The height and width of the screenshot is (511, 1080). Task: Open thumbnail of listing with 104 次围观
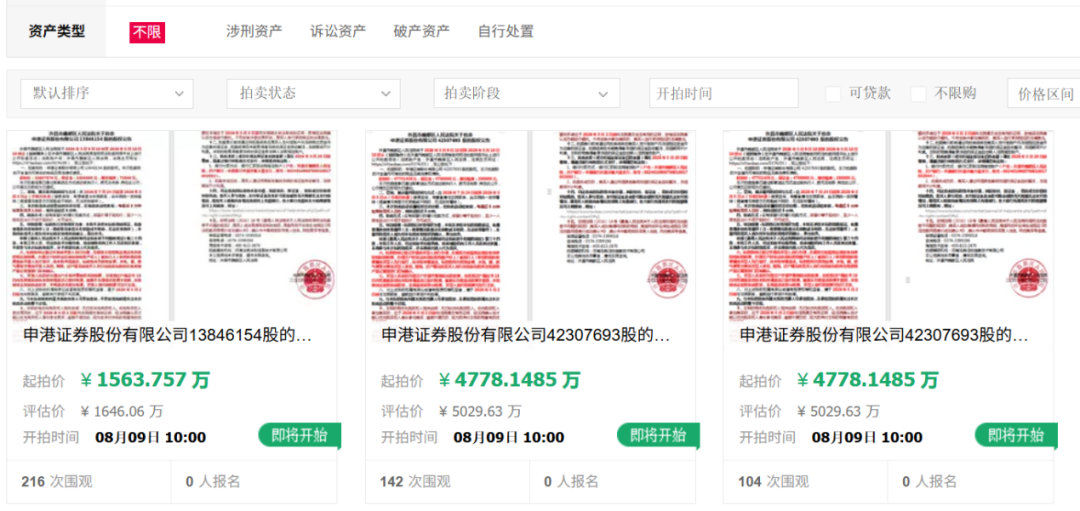pos(889,226)
